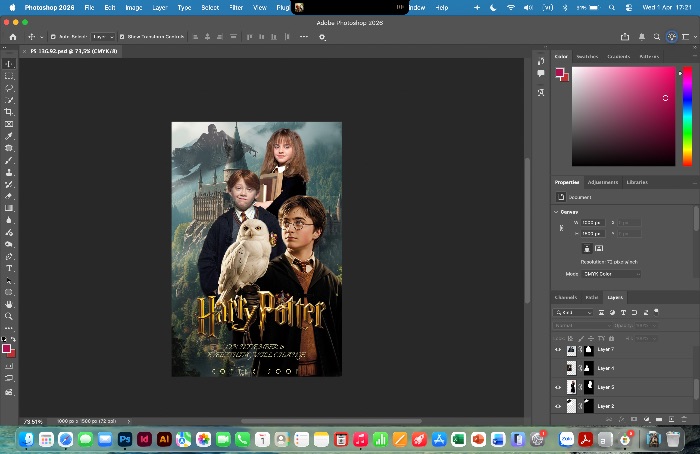Image resolution: width=700 pixels, height=454 pixels.
Task: Select the Crop tool
Action: (9, 112)
